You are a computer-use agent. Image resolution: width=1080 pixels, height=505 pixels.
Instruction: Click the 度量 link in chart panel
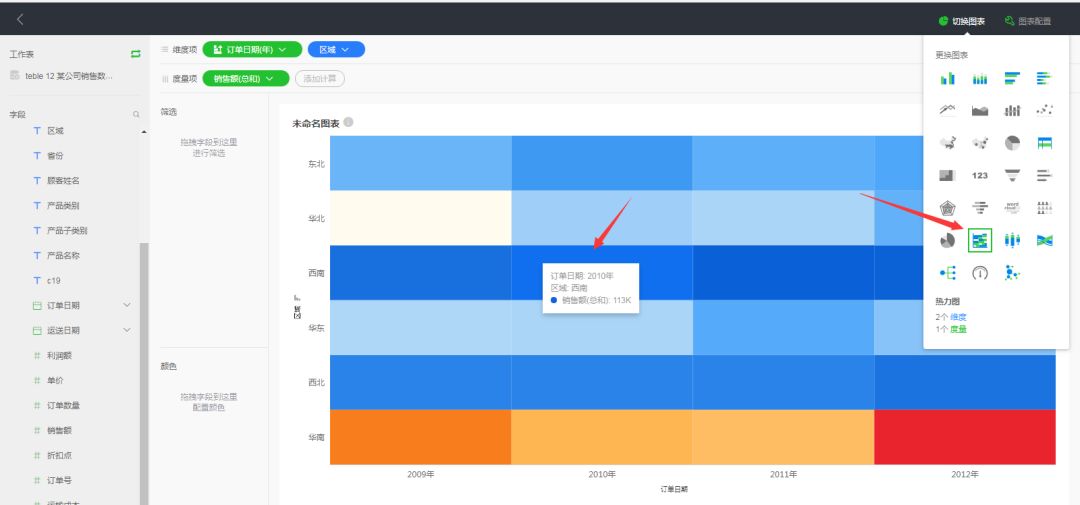(x=958, y=329)
